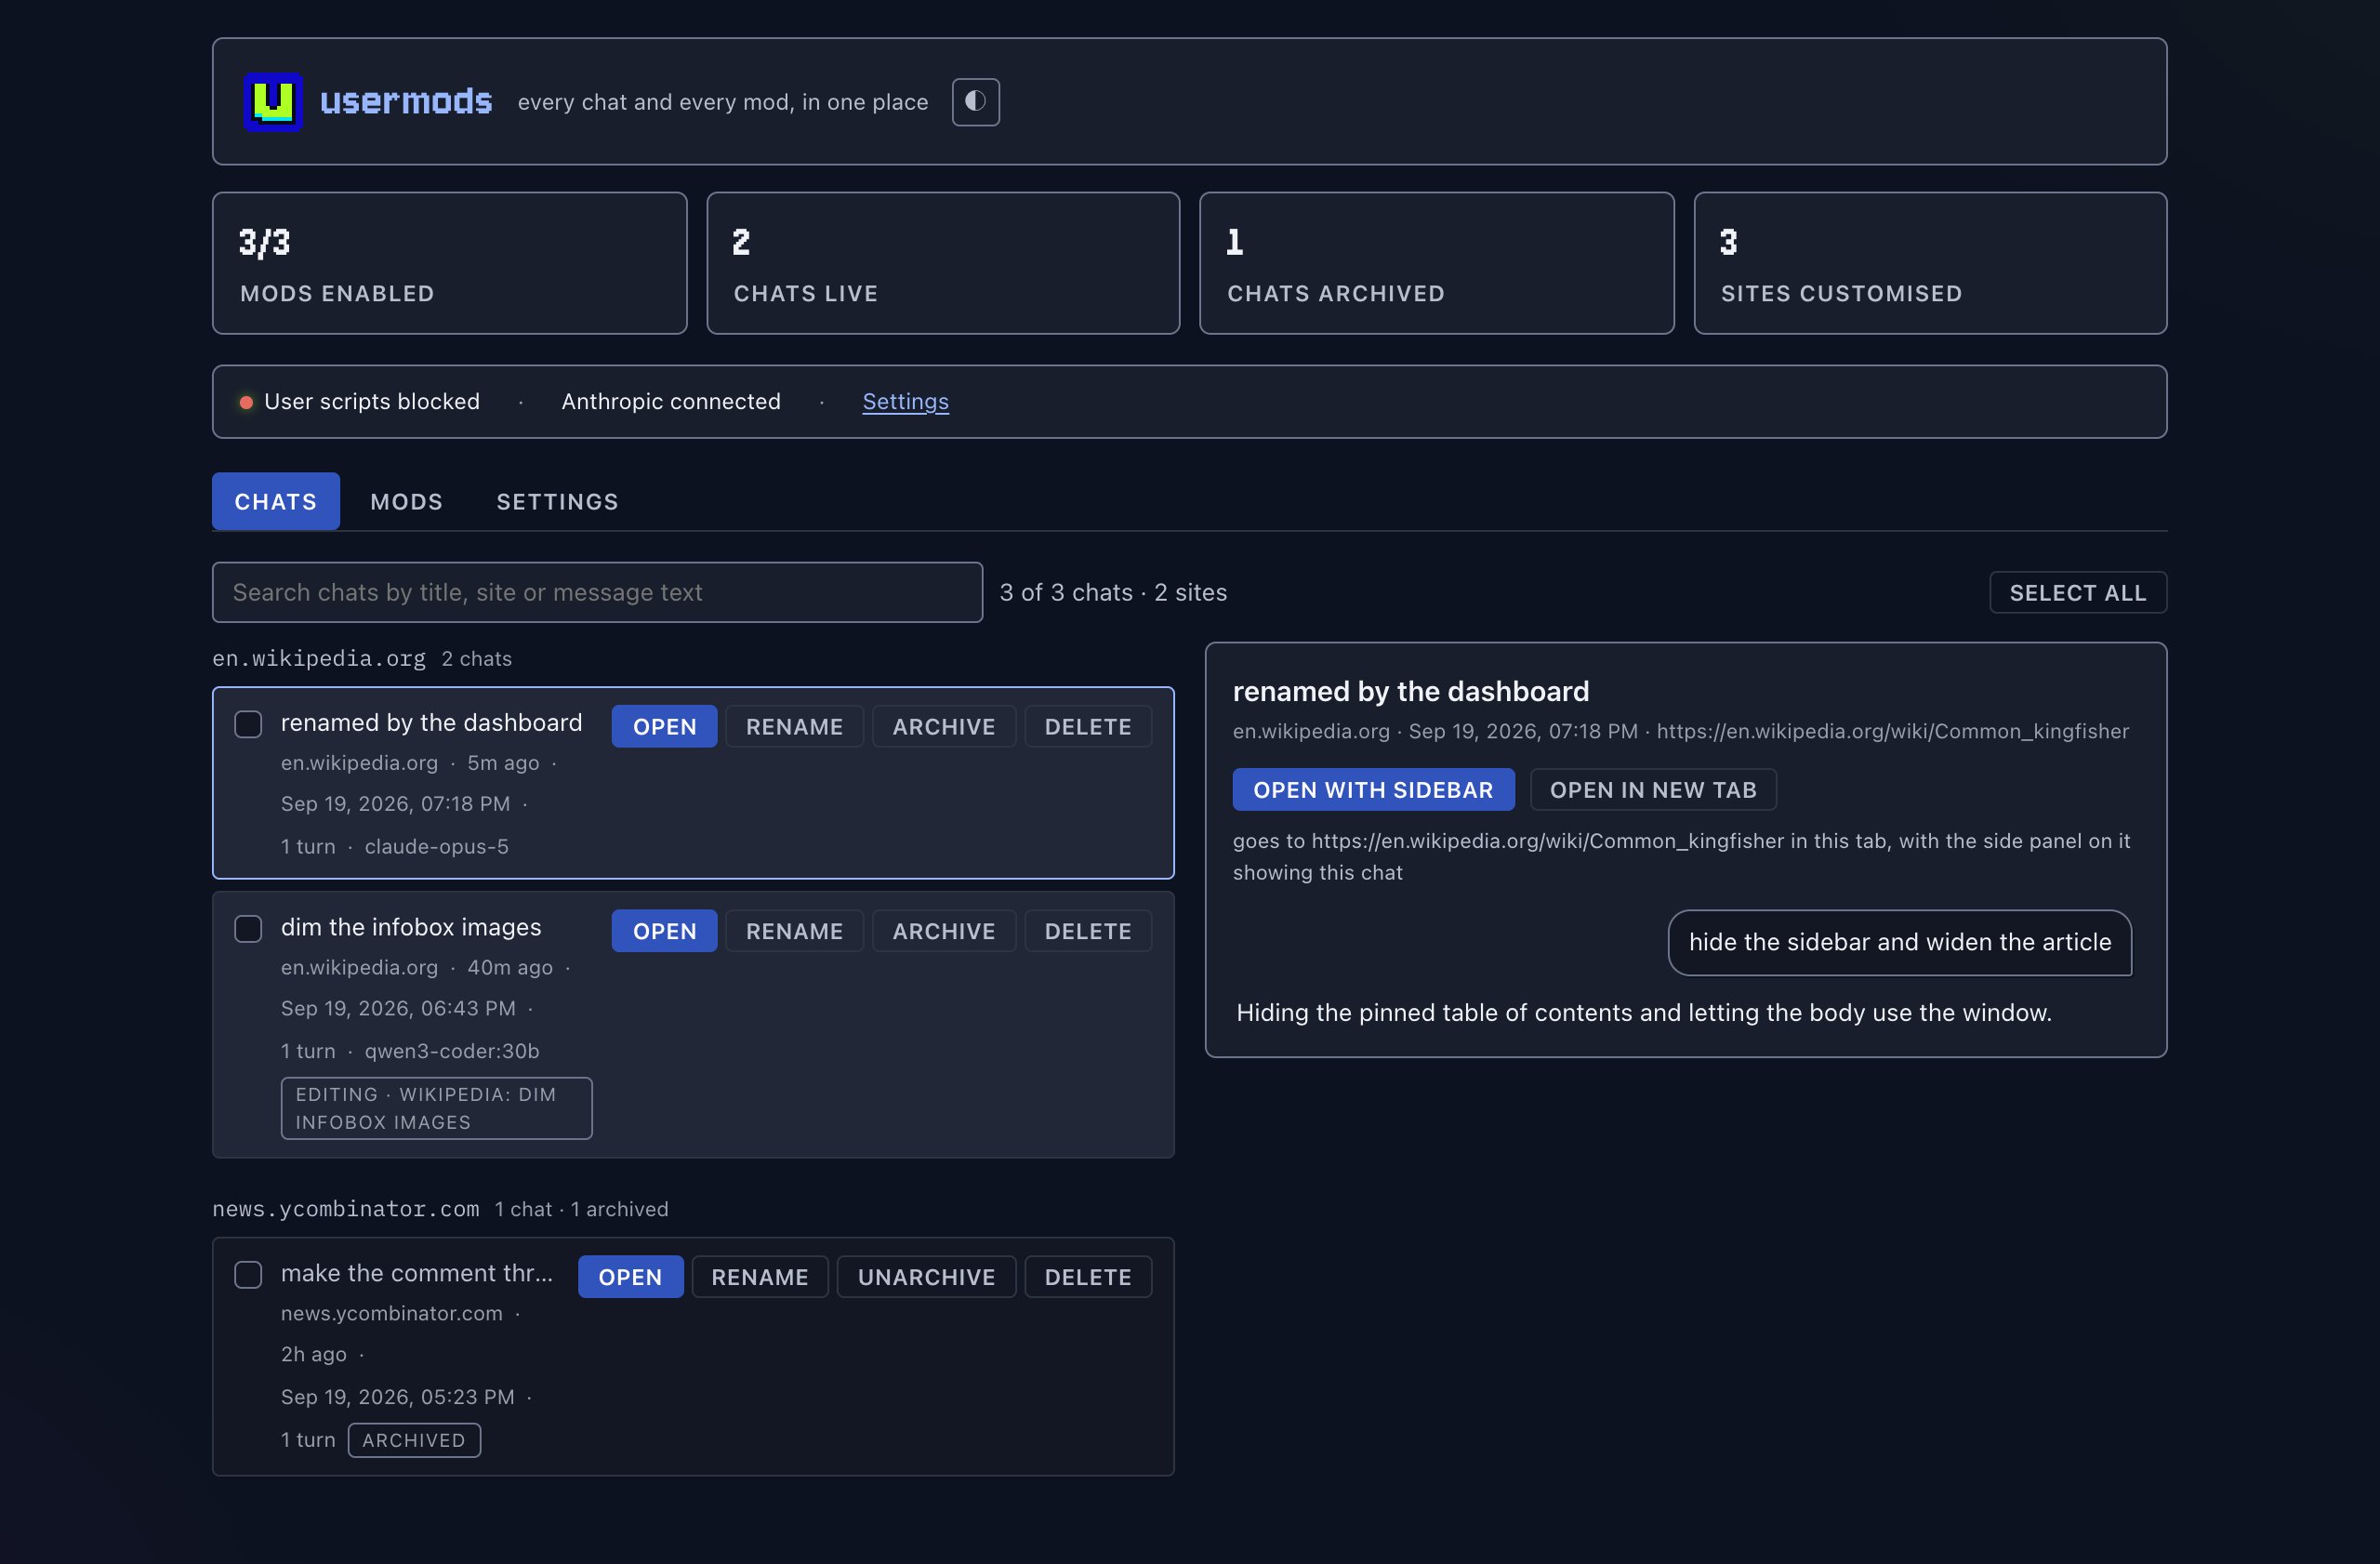
Task: Click the usermods wordmark title
Action: 406,101
